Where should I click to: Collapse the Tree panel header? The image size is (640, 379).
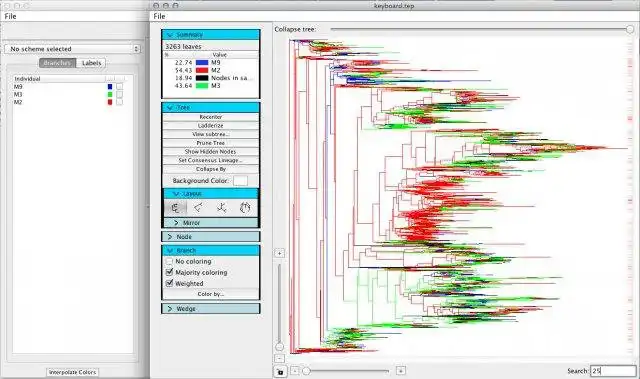click(x=211, y=107)
